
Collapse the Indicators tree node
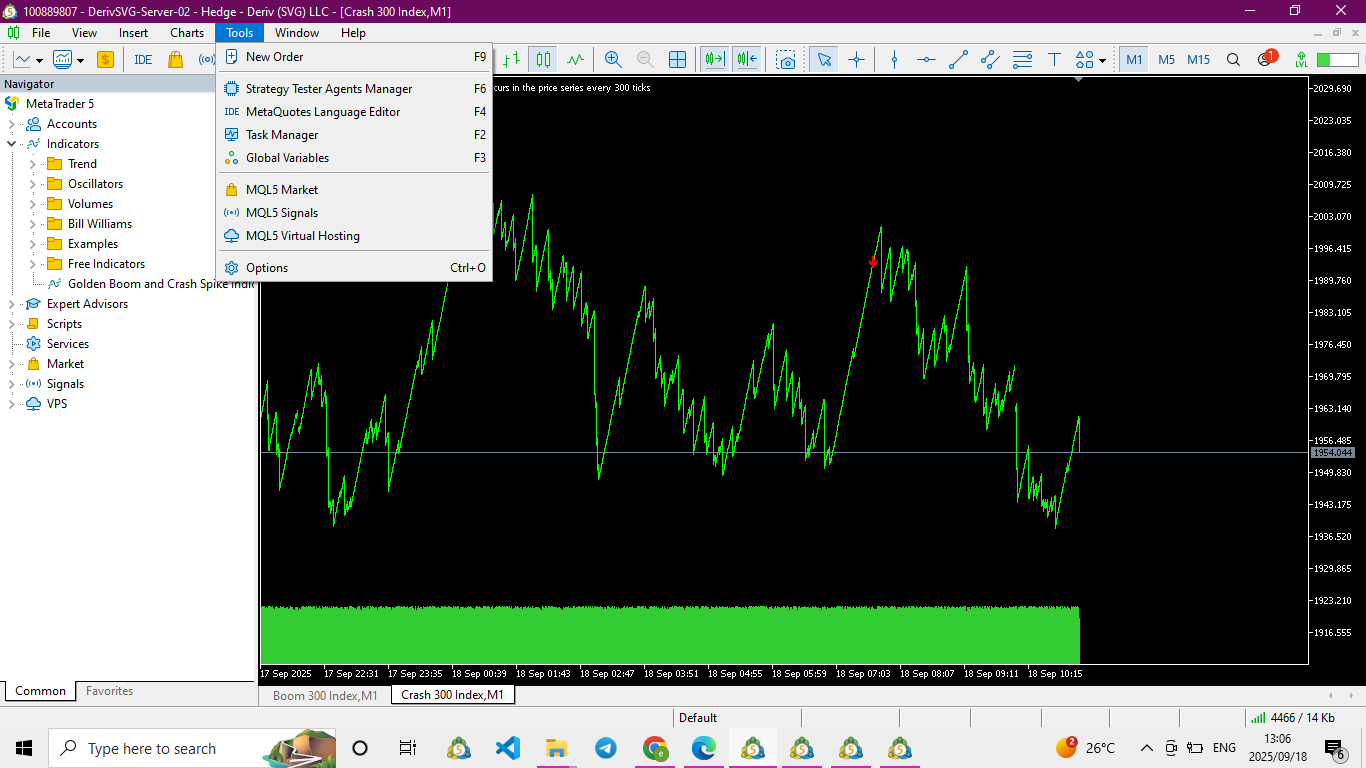tap(12, 144)
